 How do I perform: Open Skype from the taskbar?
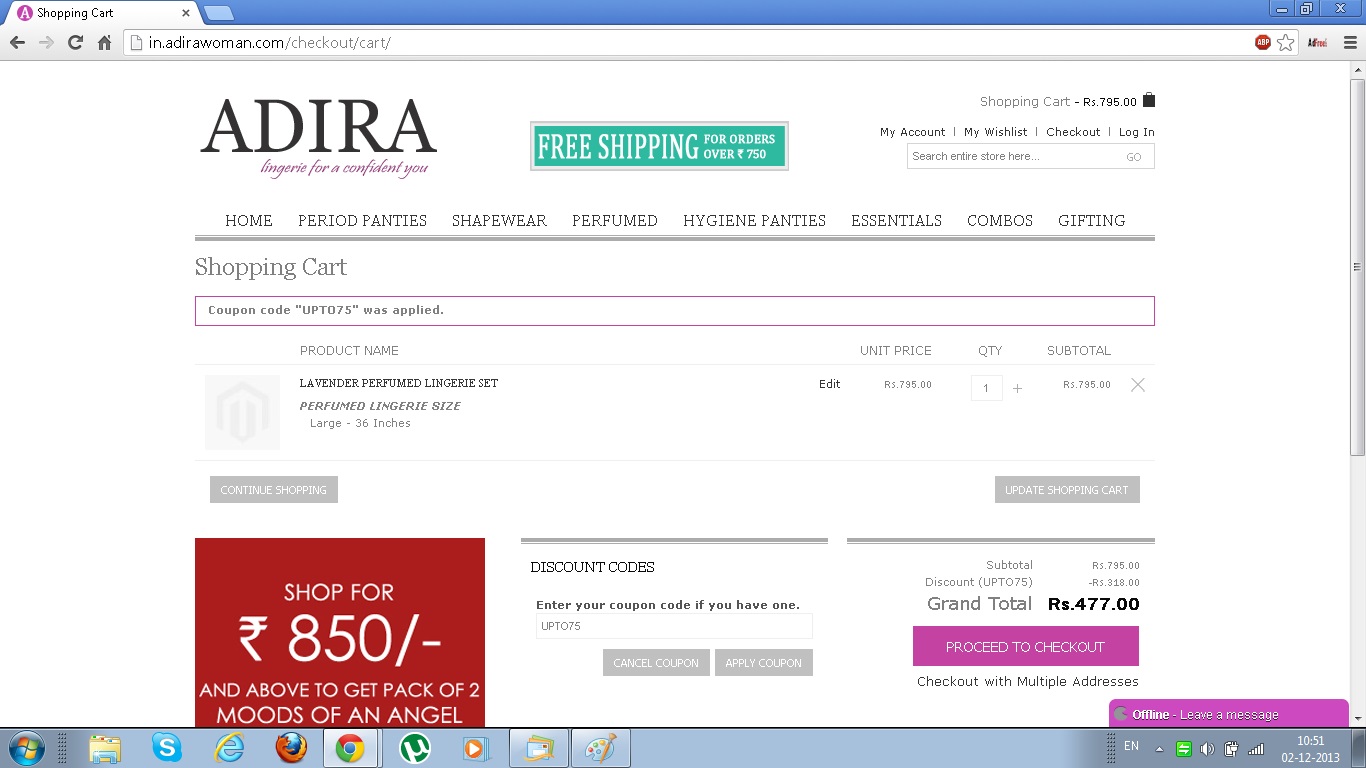pos(167,748)
